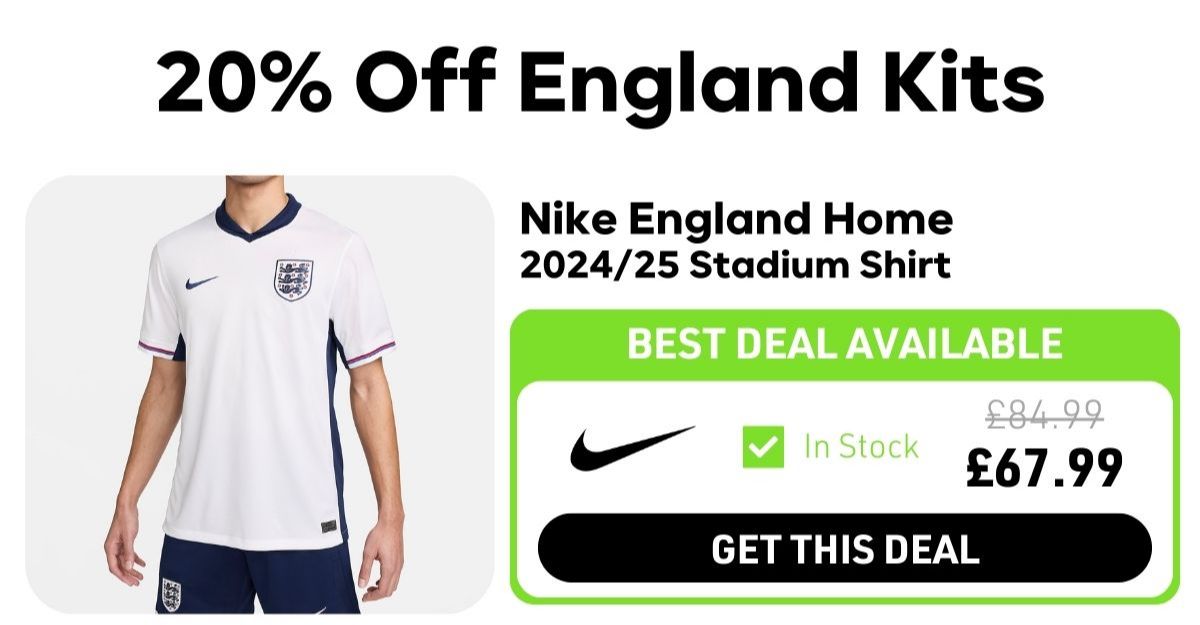Image resolution: width=1200 pixels, height=625 pixels.
Task: Open the Nike England Home product title
Action: [x=736, y=219]
